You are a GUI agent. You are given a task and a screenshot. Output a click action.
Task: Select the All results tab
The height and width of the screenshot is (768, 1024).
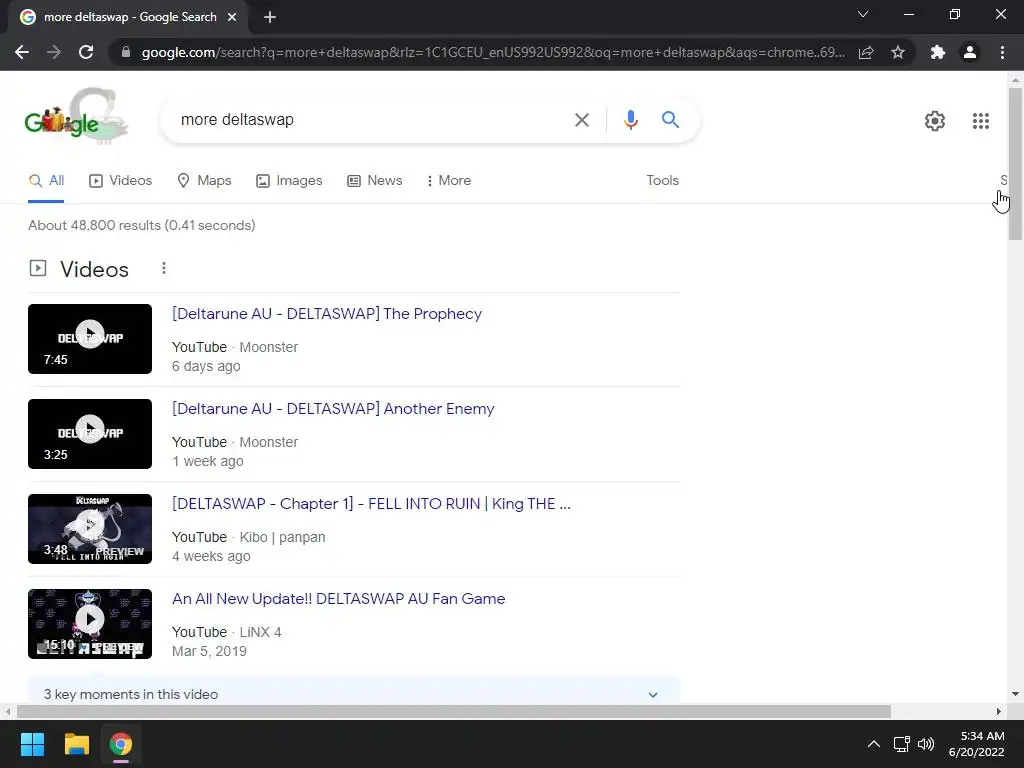46,181
